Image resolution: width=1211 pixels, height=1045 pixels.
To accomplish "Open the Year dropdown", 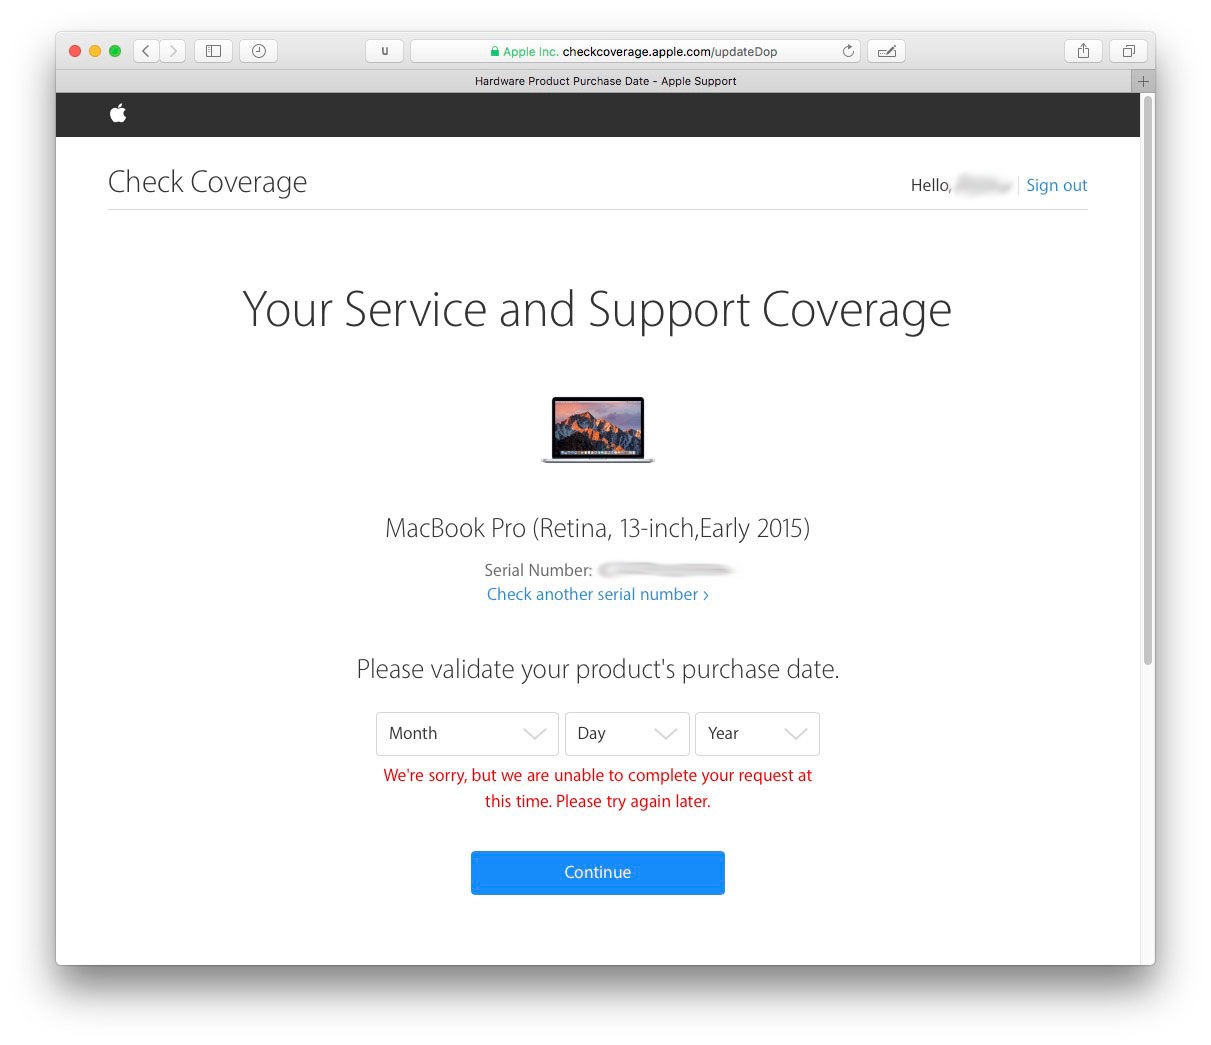I will click(757, 733).
